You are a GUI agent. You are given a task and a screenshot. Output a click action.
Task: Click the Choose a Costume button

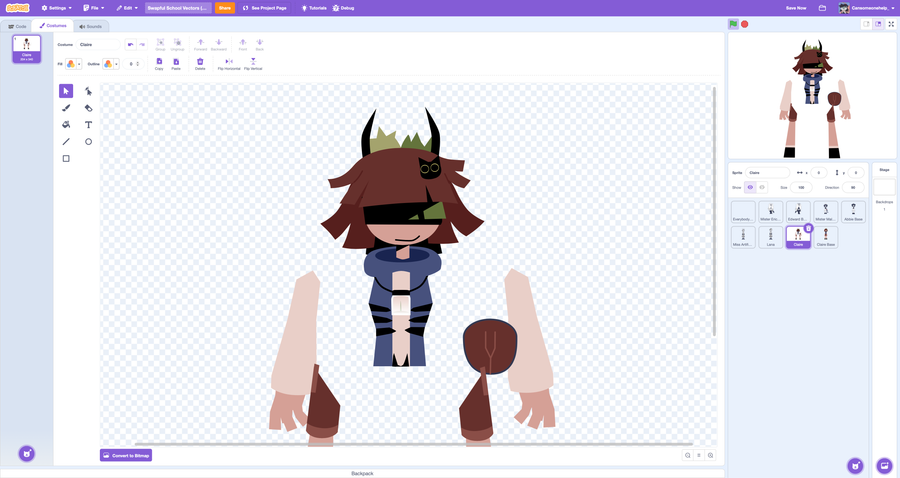click(x=26, y=453)
